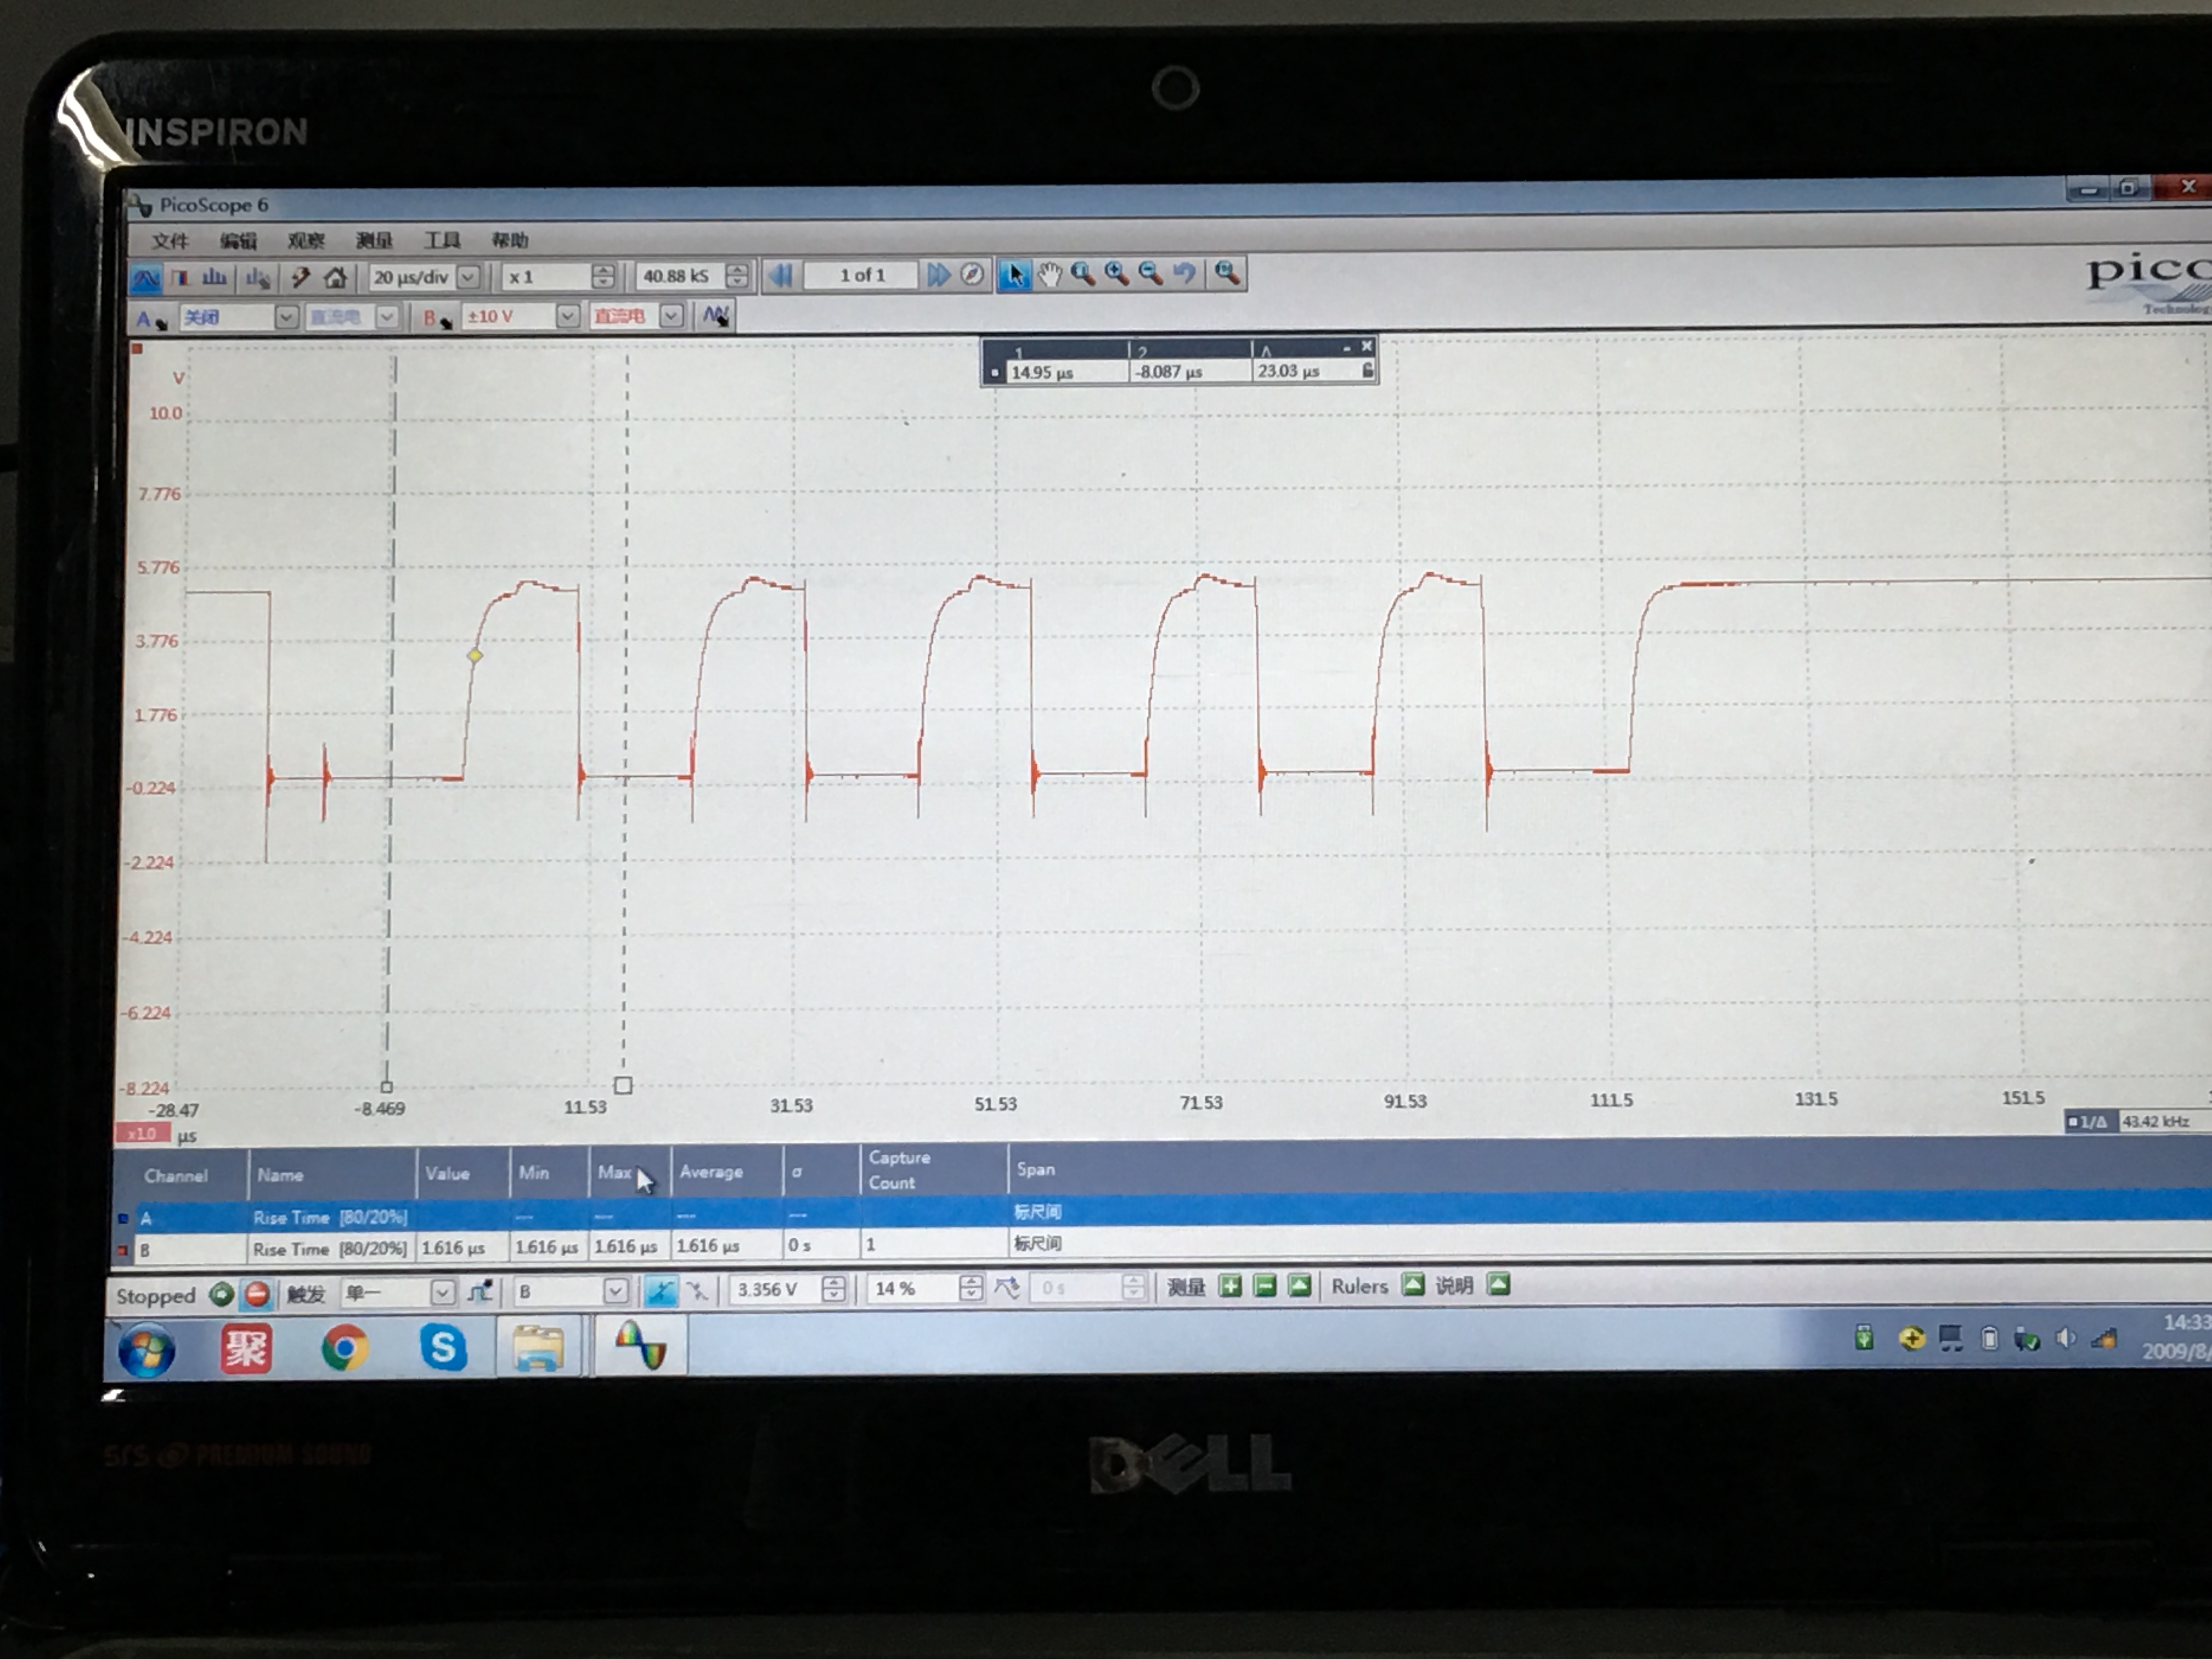Viewport: 2212px width, 1659px height.
Task: Switch to spectrum mode icon
Action: pos(214,277)
